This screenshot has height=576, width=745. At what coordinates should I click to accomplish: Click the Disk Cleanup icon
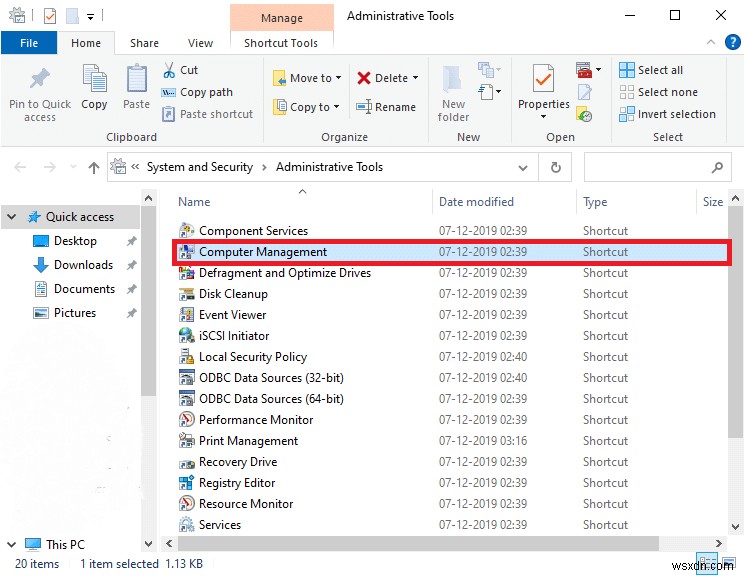point(186,294)
